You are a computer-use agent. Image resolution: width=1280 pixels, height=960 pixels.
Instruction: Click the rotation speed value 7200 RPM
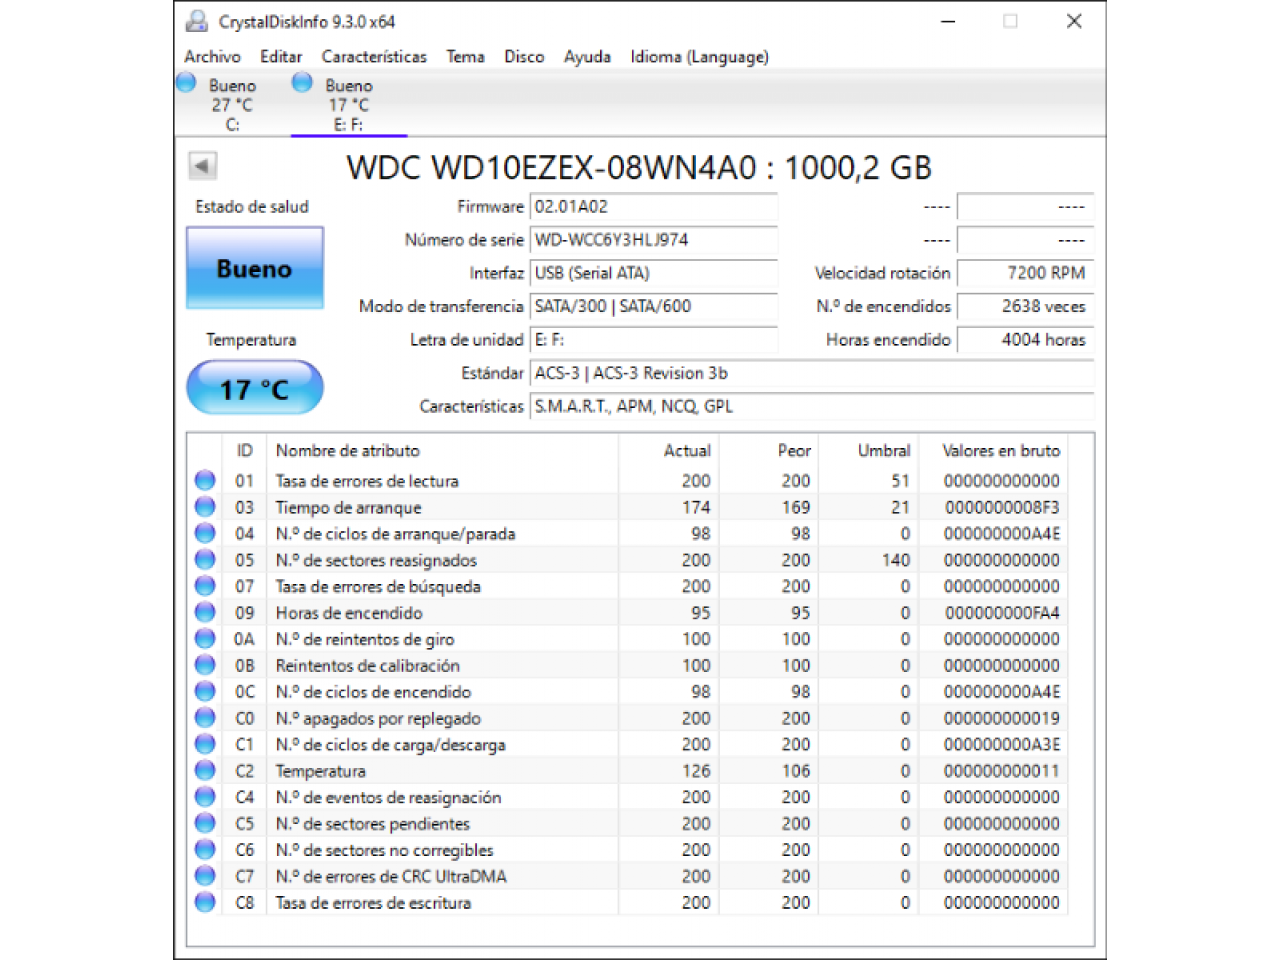click(1025, 273)
